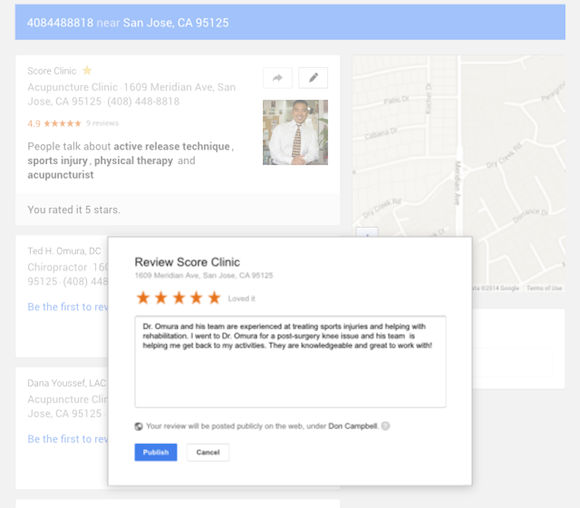Click 'San Jose, CA 95125' in blue header

click(176, 23)
